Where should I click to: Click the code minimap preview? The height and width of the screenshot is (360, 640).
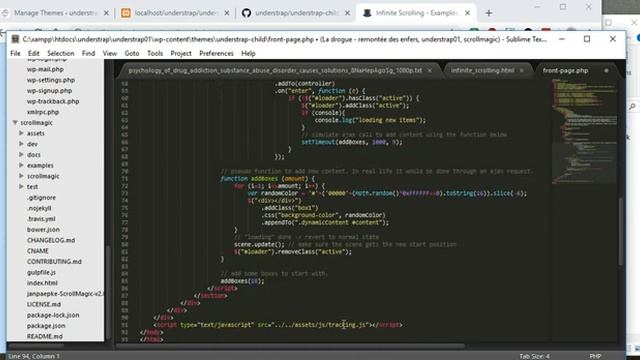tap(584, 131)
